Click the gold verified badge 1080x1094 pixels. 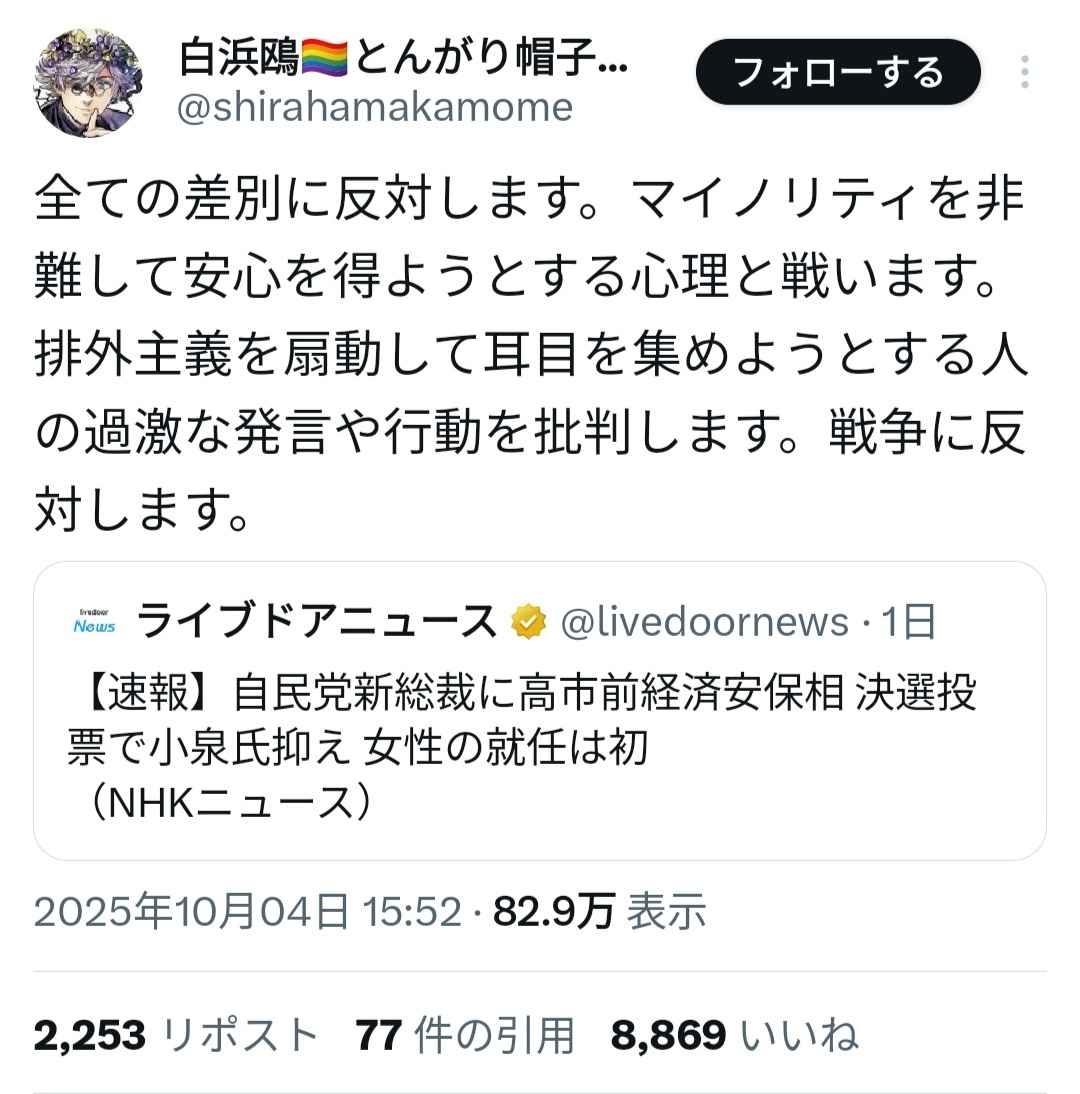pyautogui.click(x=529, y=621)
